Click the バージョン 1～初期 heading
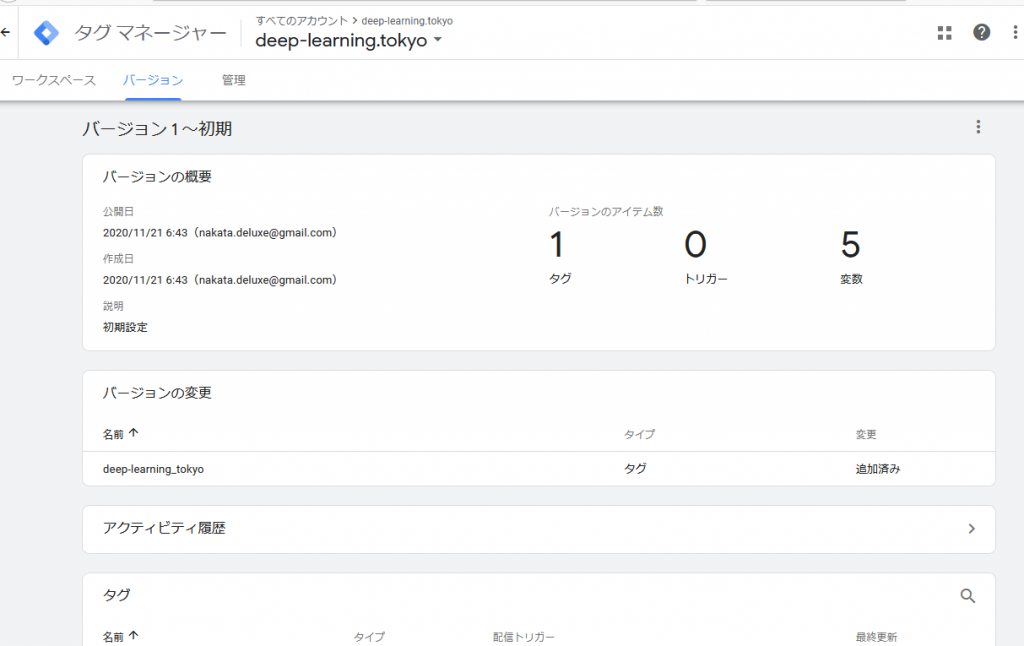 [157, 129]
